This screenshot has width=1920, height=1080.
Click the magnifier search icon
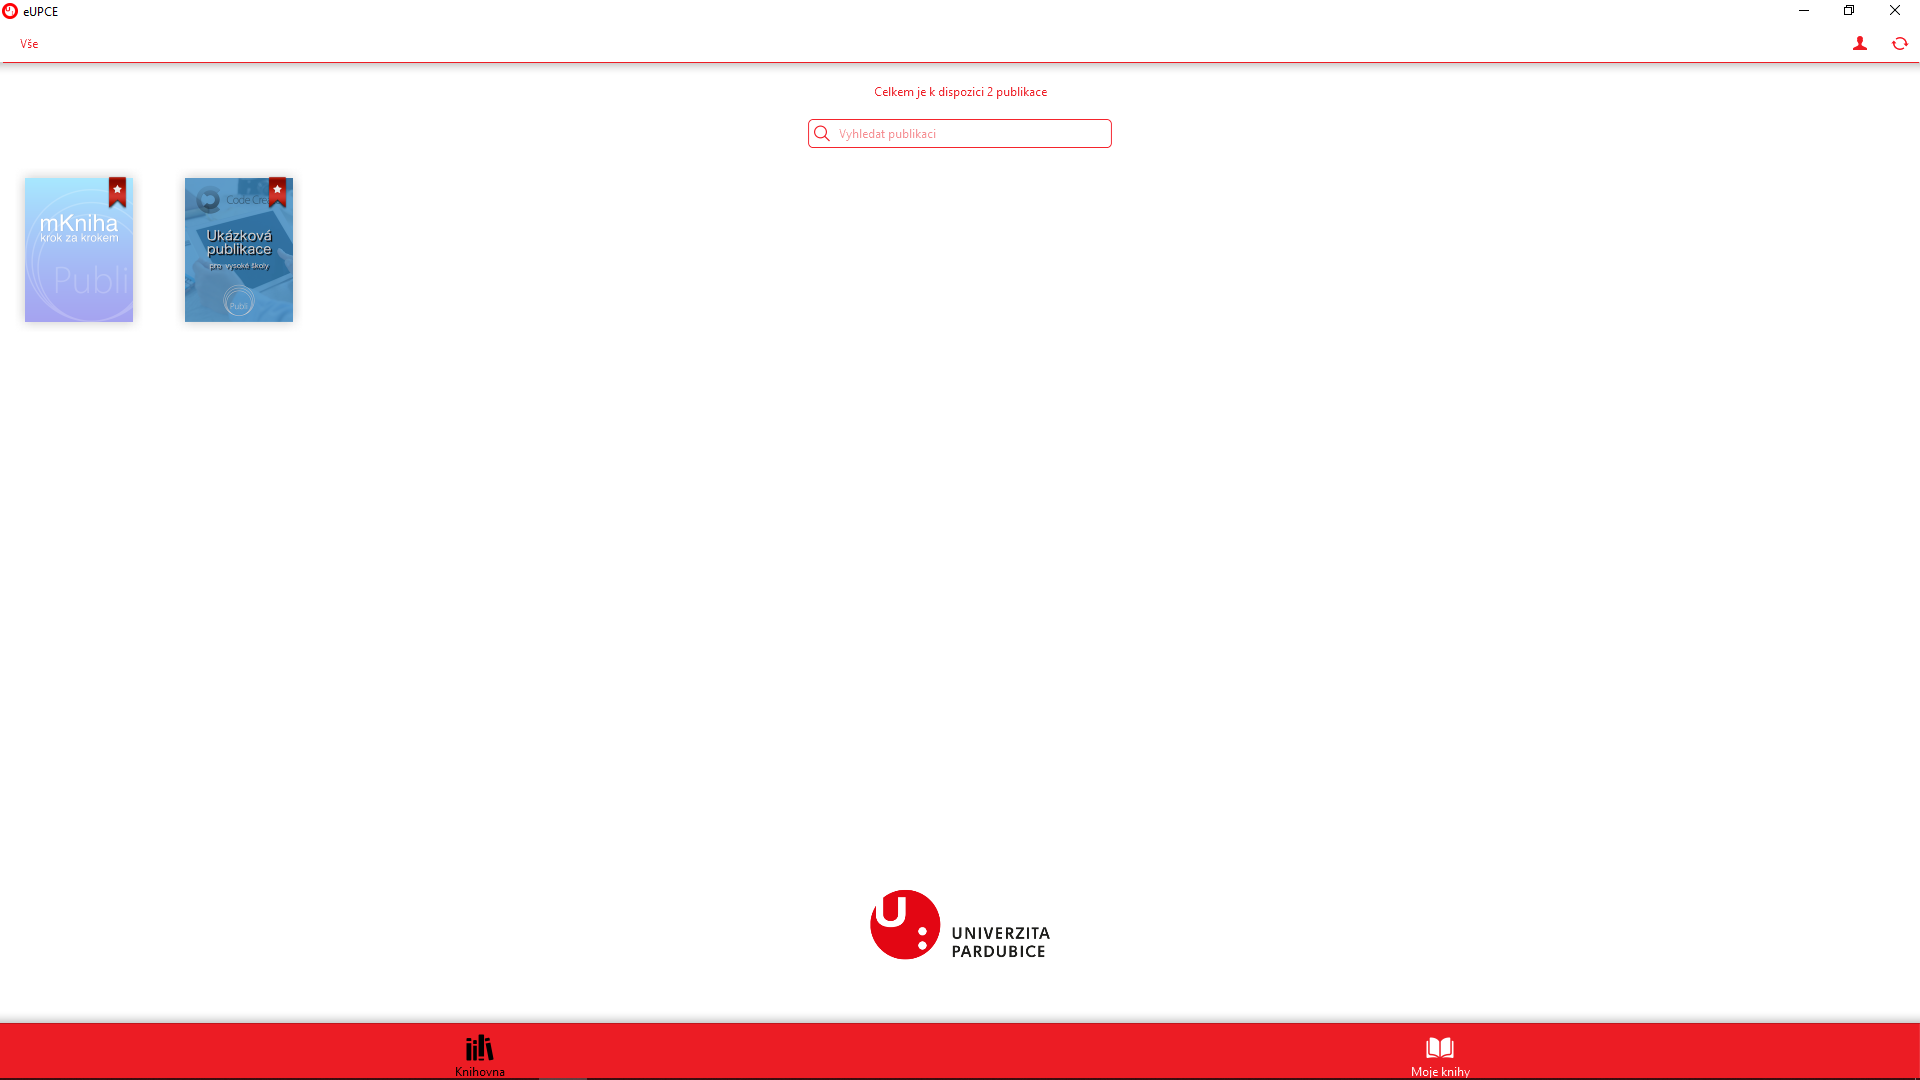(822, 134)
